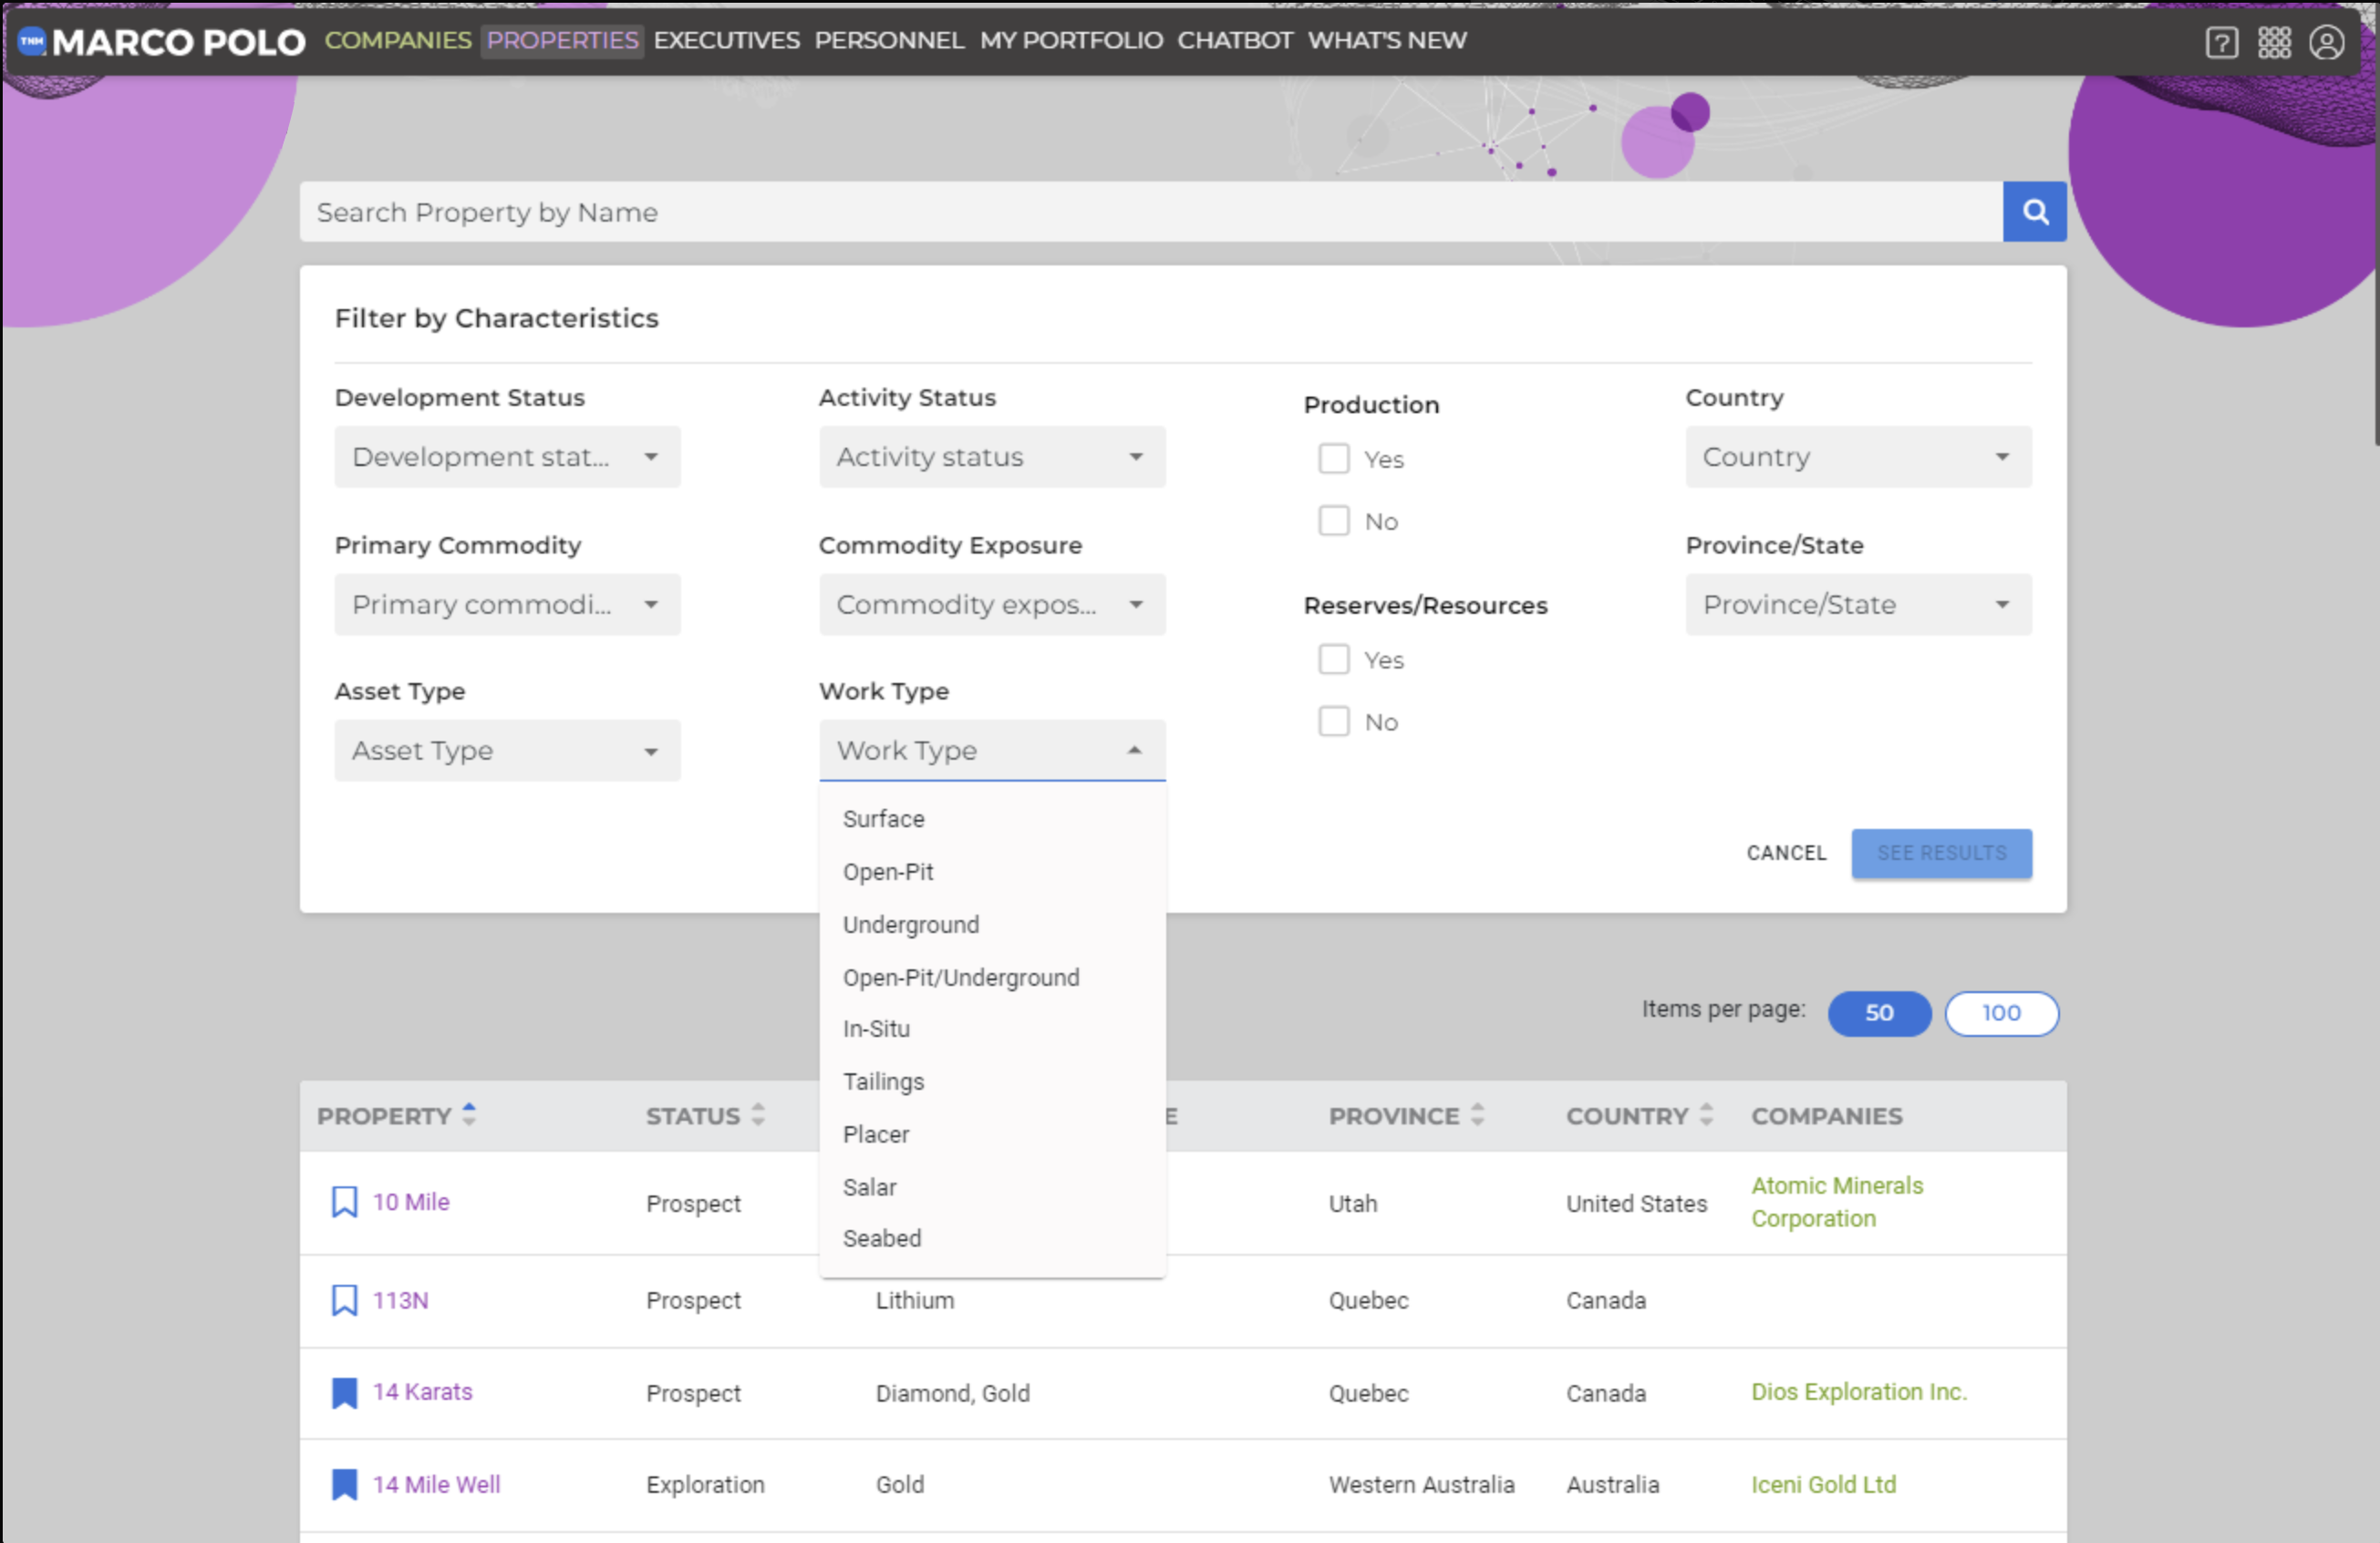Screen dimensions: 2380x1543
Task: Open My Portfolio nav tab
Action: point(1071,41)
